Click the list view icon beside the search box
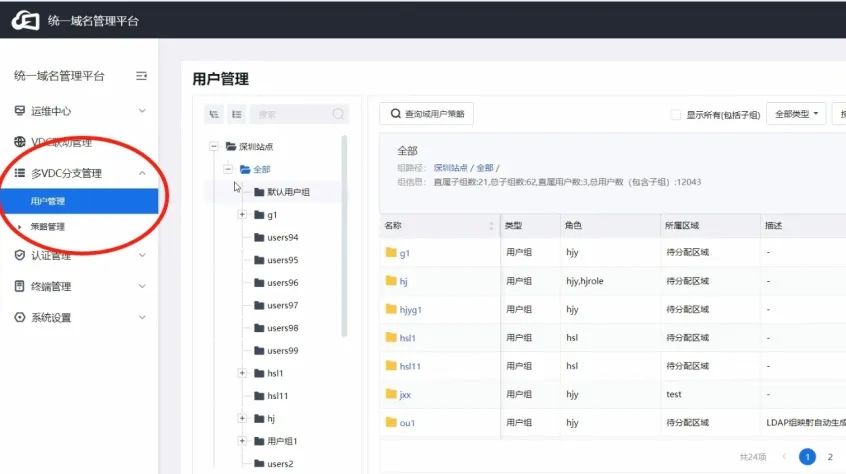This screenshot has width=846, height=474. click(236, 115)
